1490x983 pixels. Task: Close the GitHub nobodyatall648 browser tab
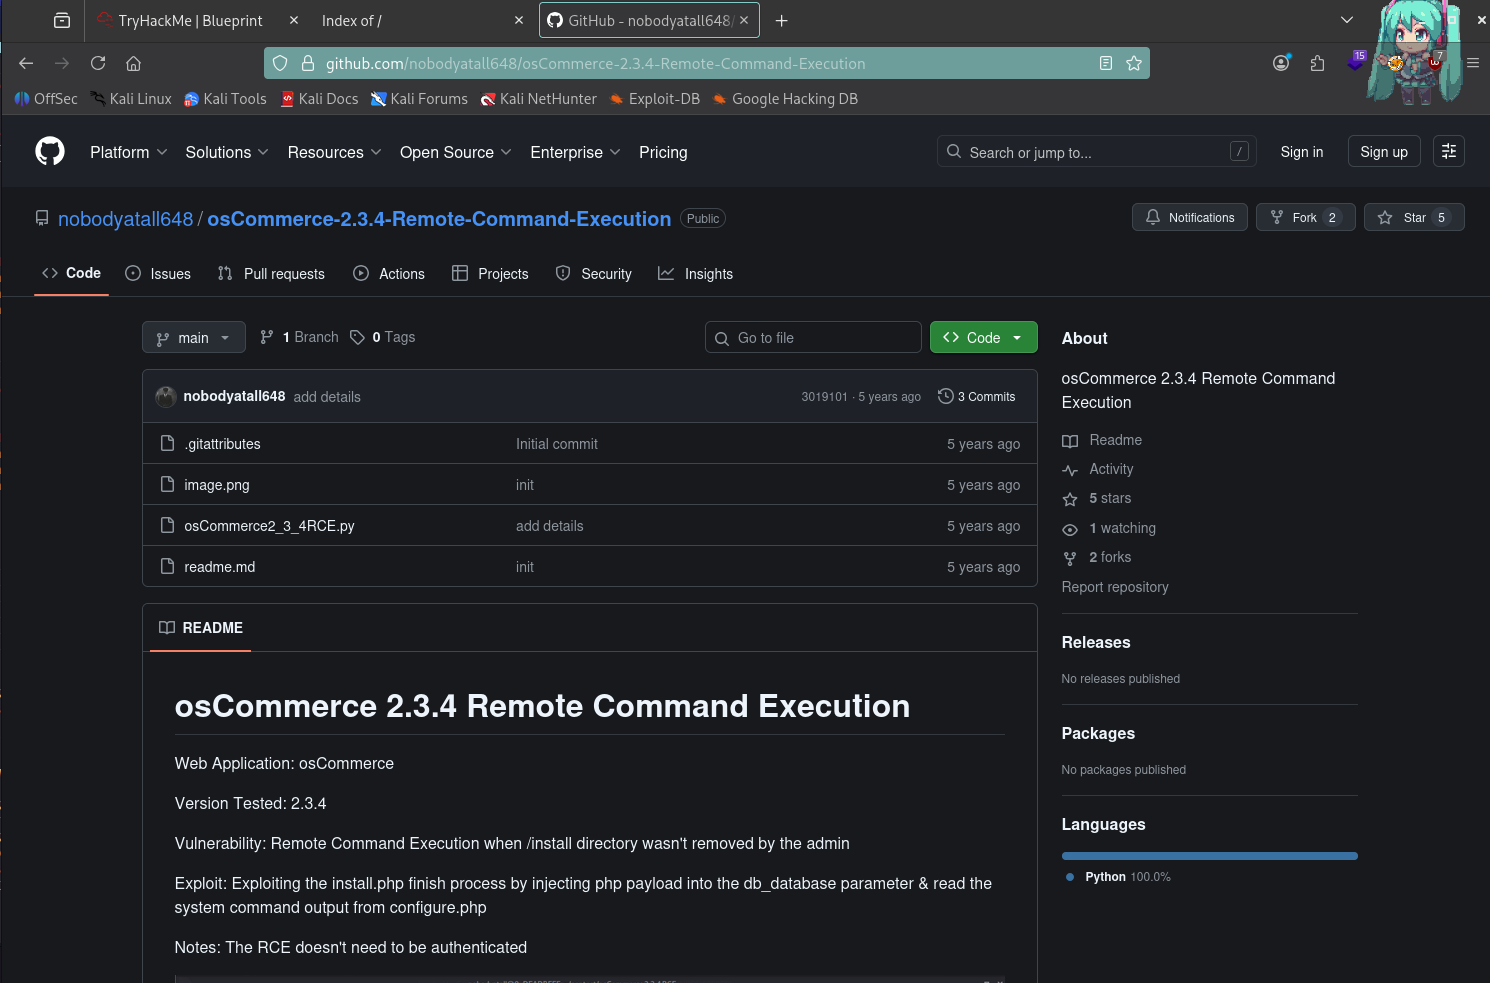(744, 20)
